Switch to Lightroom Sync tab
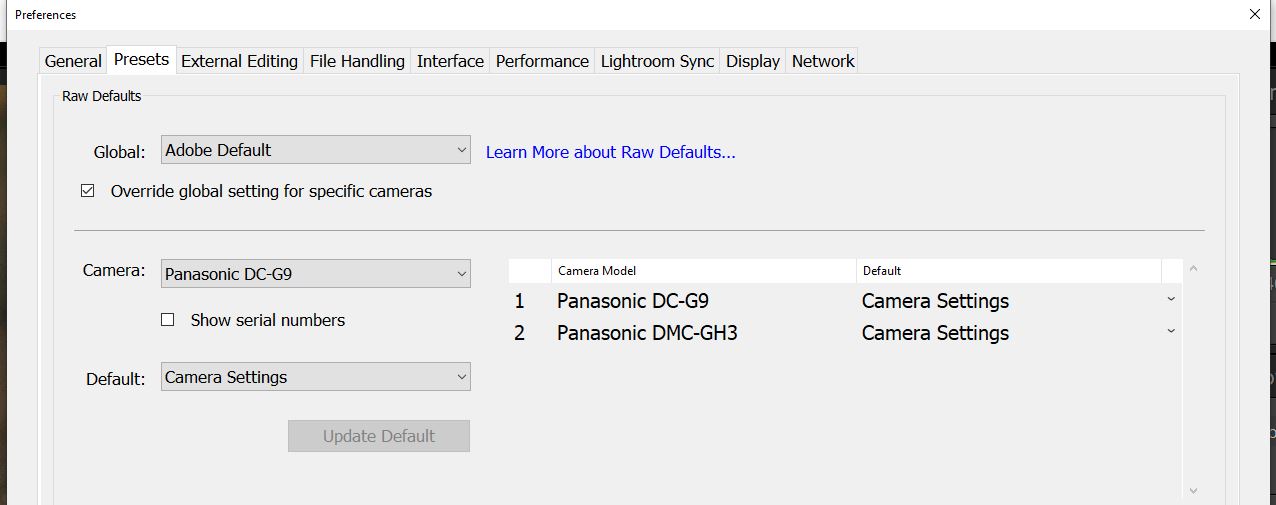1276x505 pixels. (657, 61)
